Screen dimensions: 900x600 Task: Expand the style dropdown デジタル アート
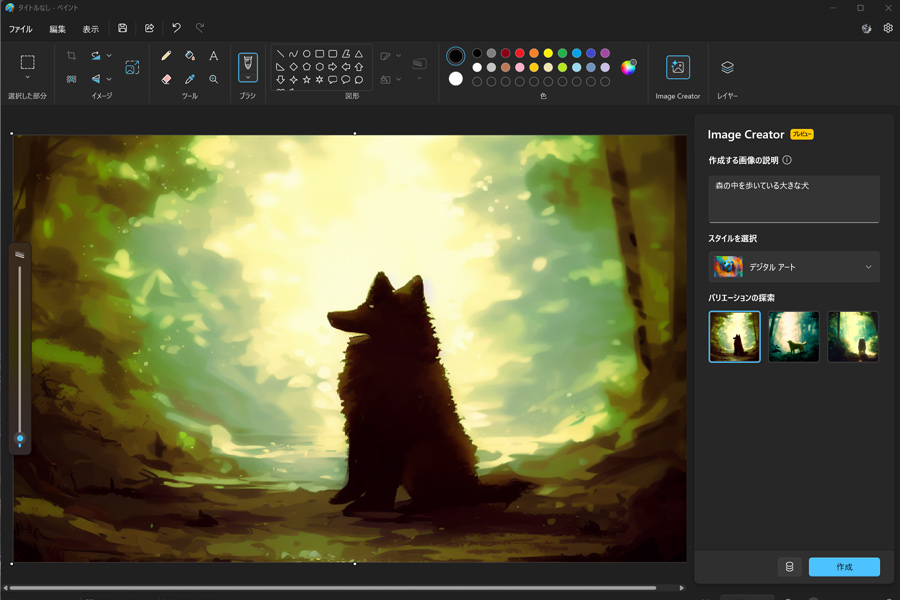794,267
